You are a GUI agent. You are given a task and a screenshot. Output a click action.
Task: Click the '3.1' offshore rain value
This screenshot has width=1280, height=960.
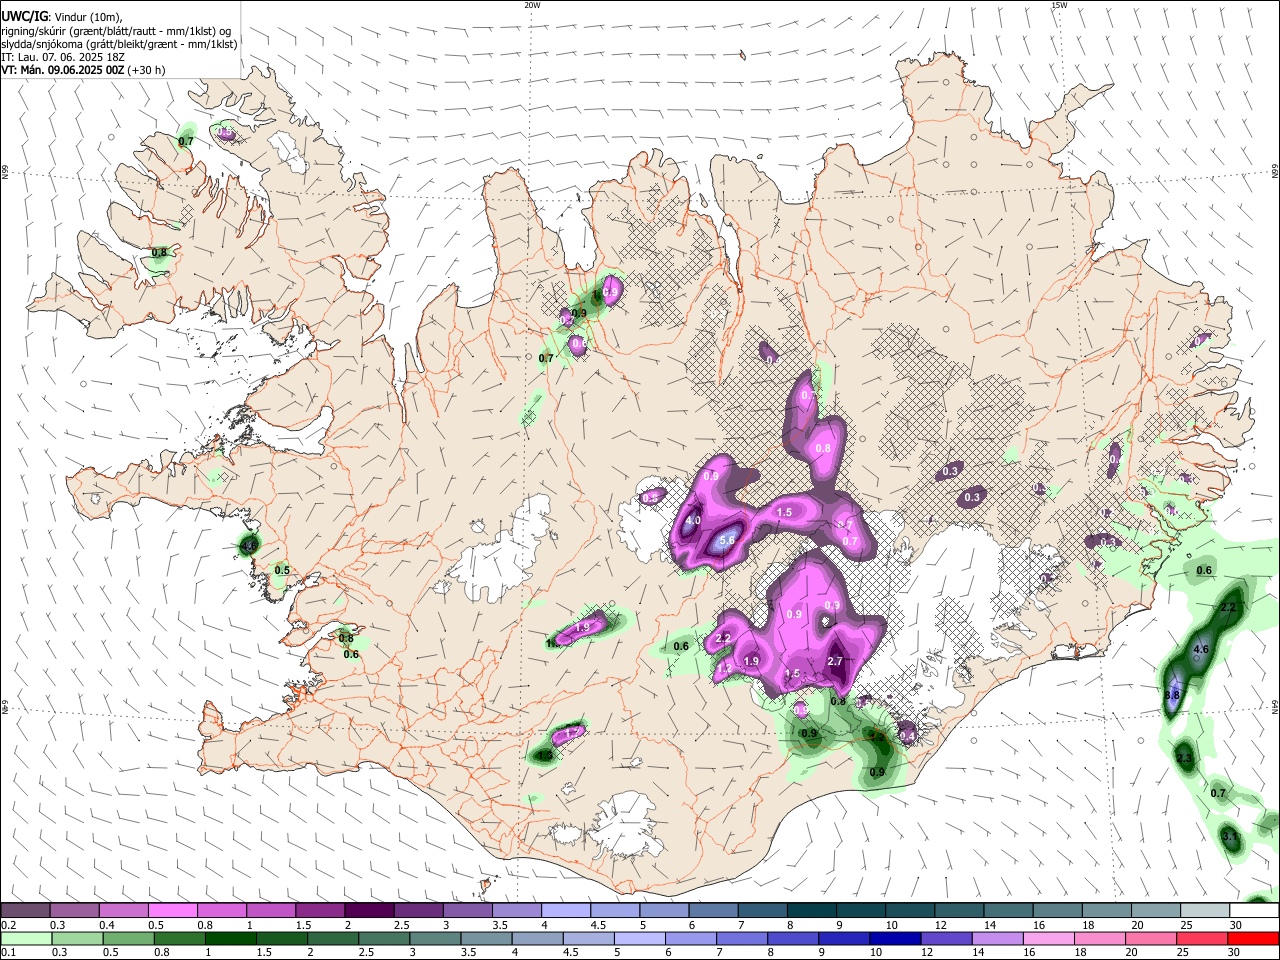pyautogui.click(x=1230, y=835)
